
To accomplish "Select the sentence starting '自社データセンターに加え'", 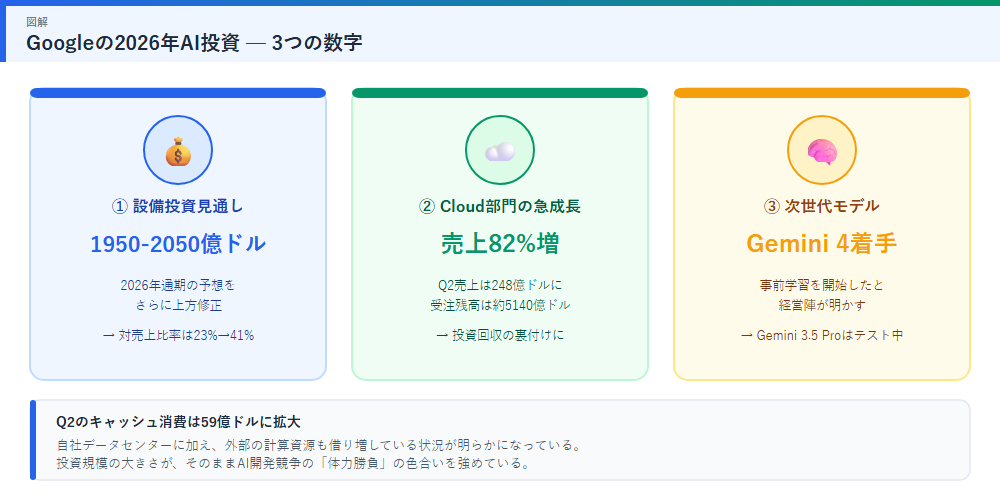I will [318, 444].
